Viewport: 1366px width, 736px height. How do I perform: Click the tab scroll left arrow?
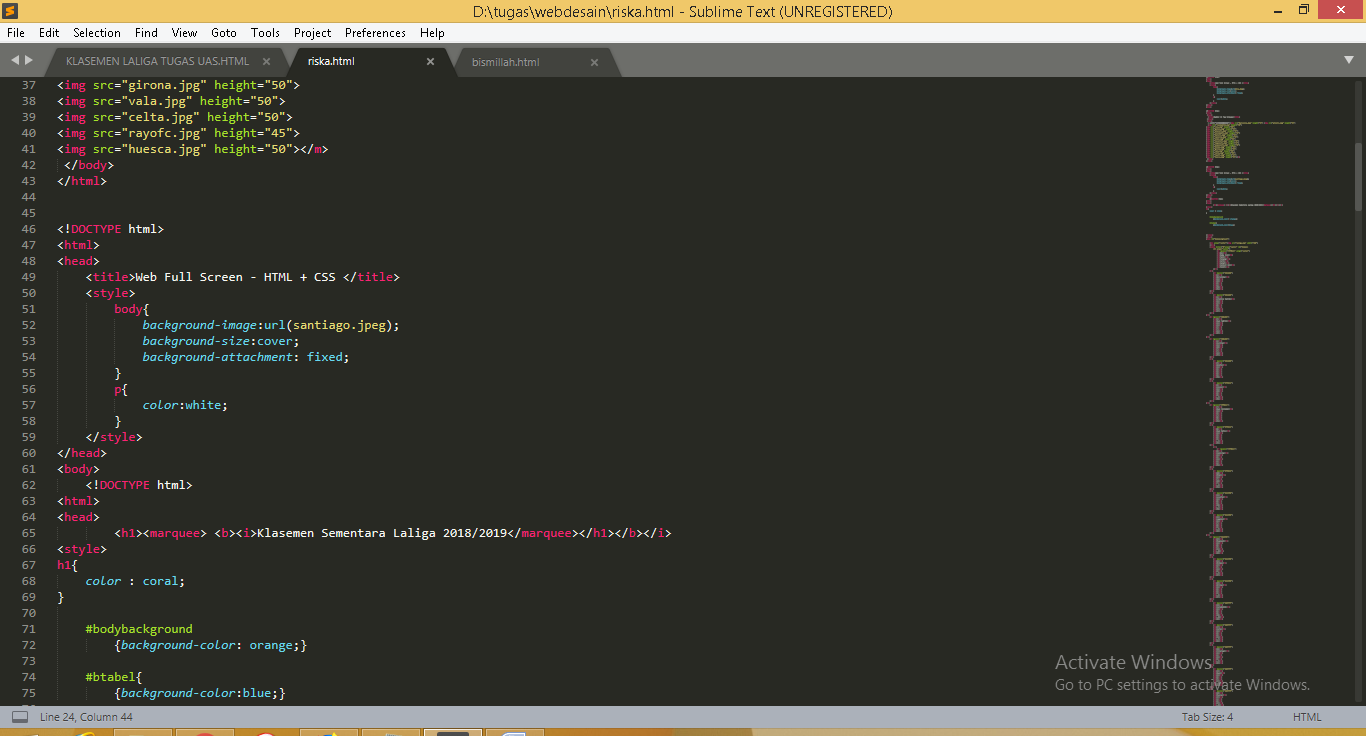[15, 61]
